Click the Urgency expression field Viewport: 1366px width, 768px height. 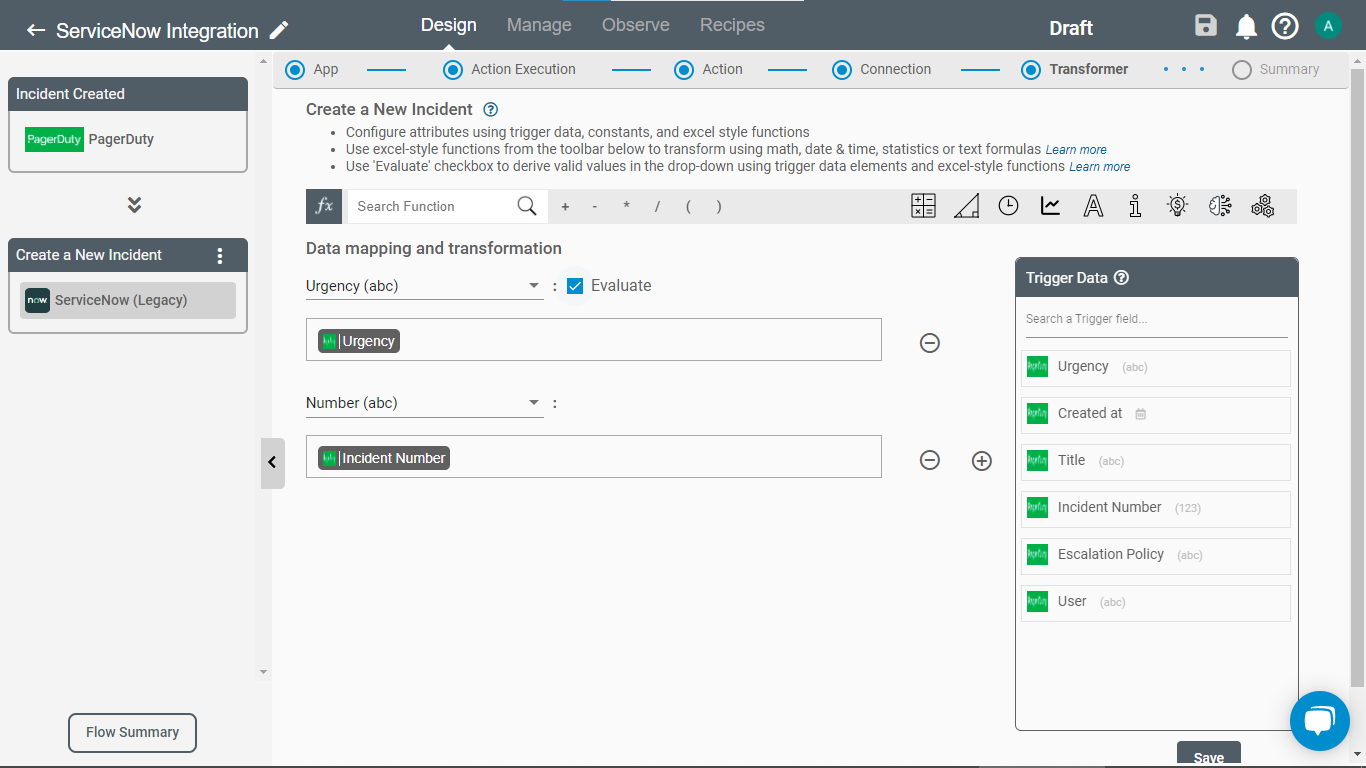tap(594, 340)
